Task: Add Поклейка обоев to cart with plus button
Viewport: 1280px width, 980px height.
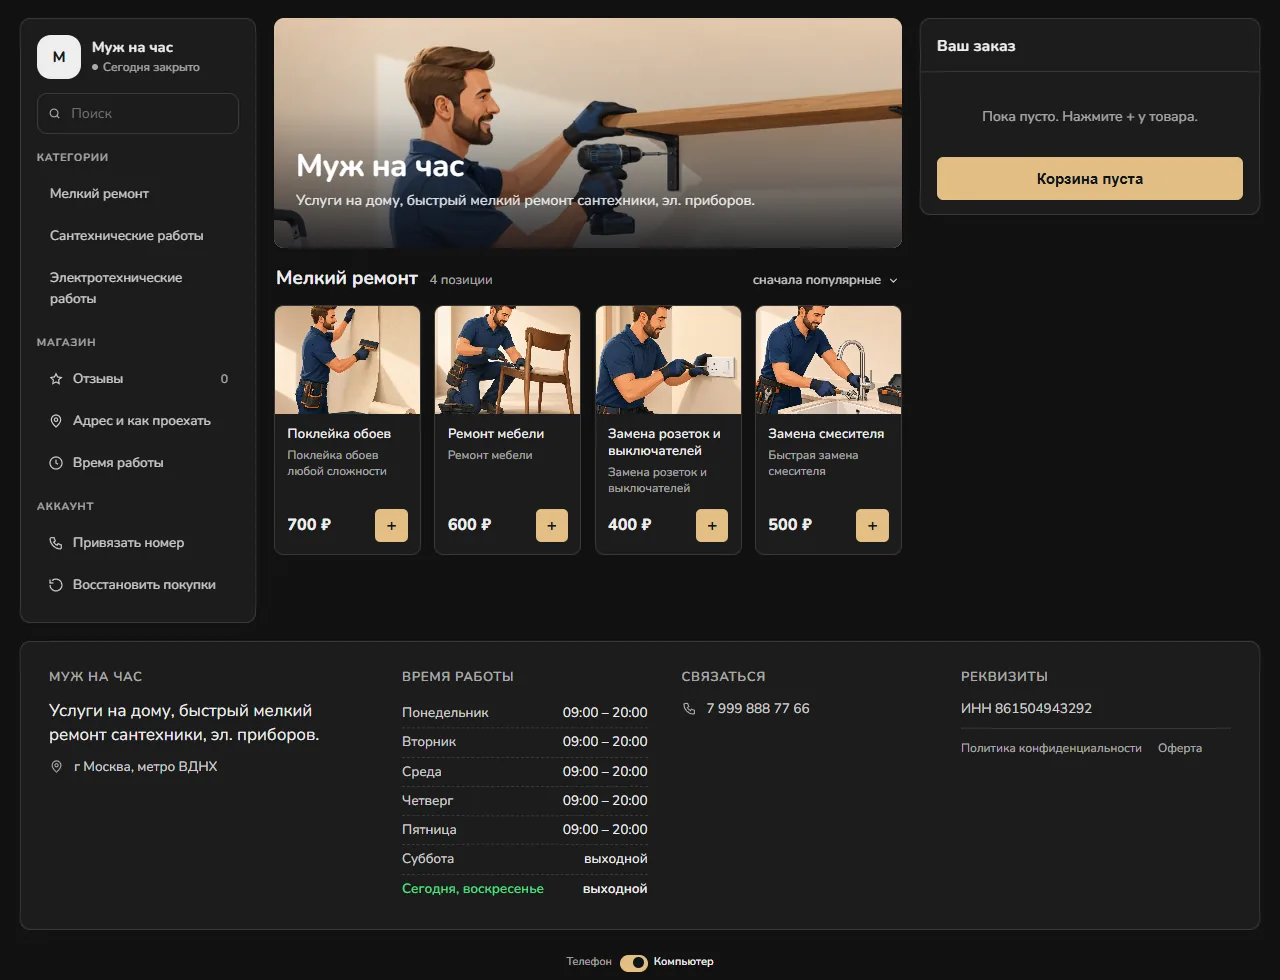Action: tap(391, 525)
